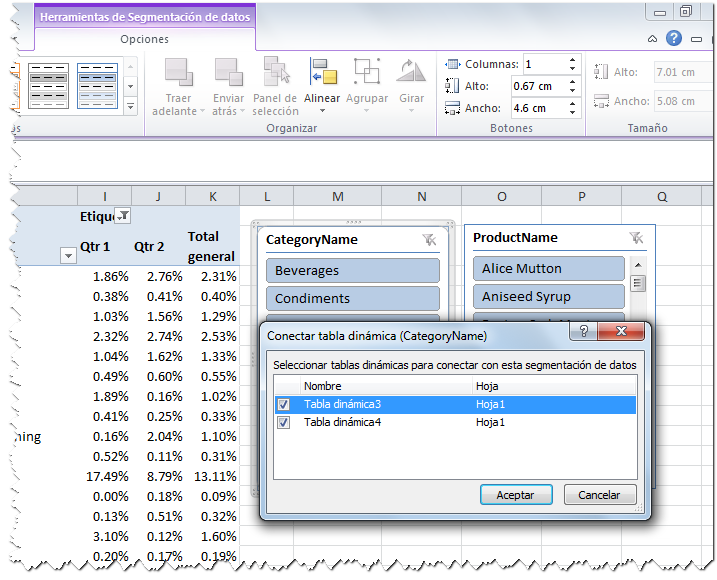Click ProductName slicer title
Viewport: 717px width, 580px height.
[515, 237]
